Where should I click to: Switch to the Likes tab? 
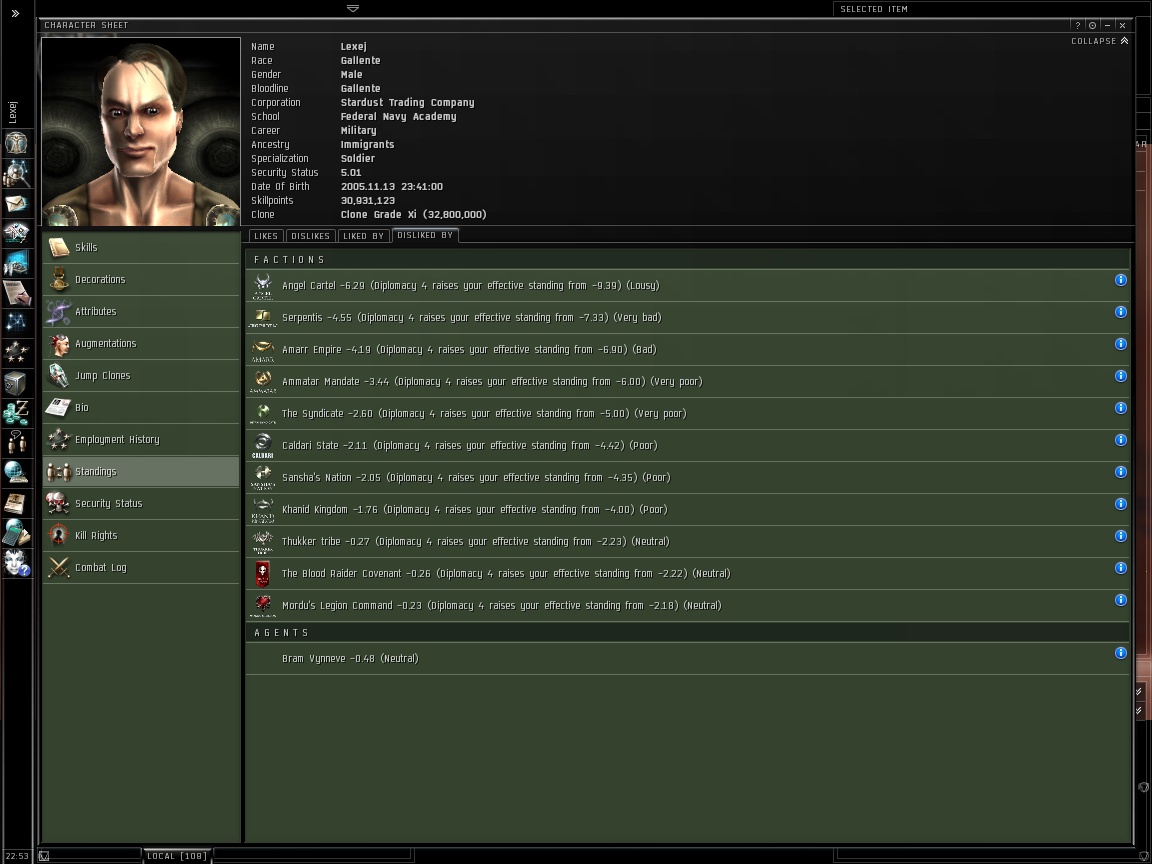pyautogui.click(x=265, y=236)
